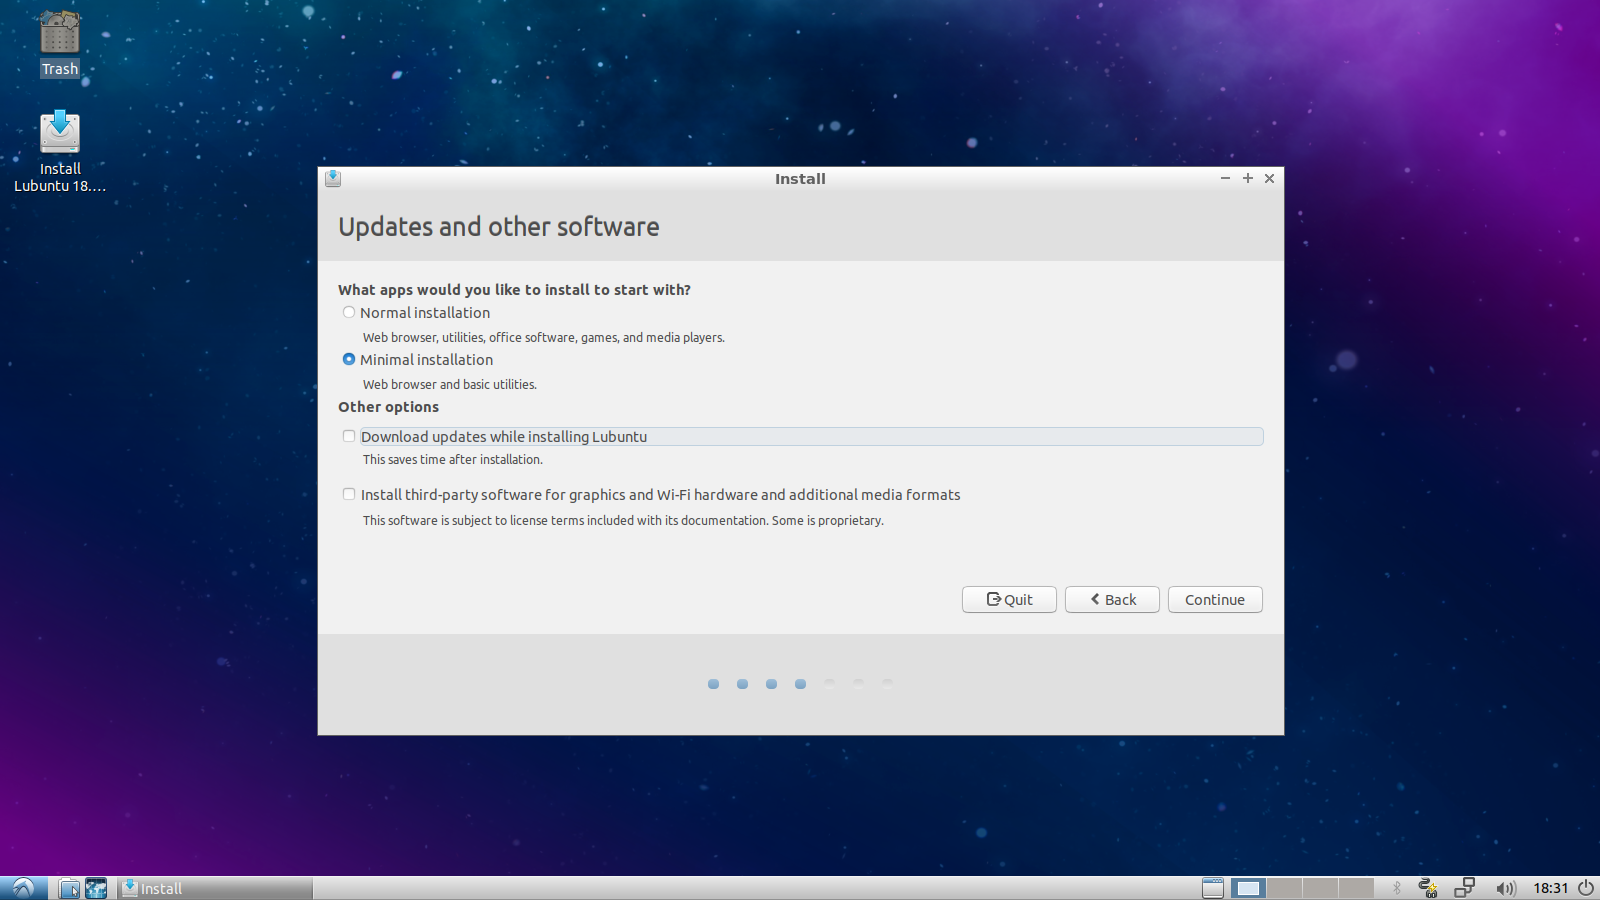Open the Lubuntu start menu icon
Viewport: 1600px width, 900px height.
pos(23,888)
